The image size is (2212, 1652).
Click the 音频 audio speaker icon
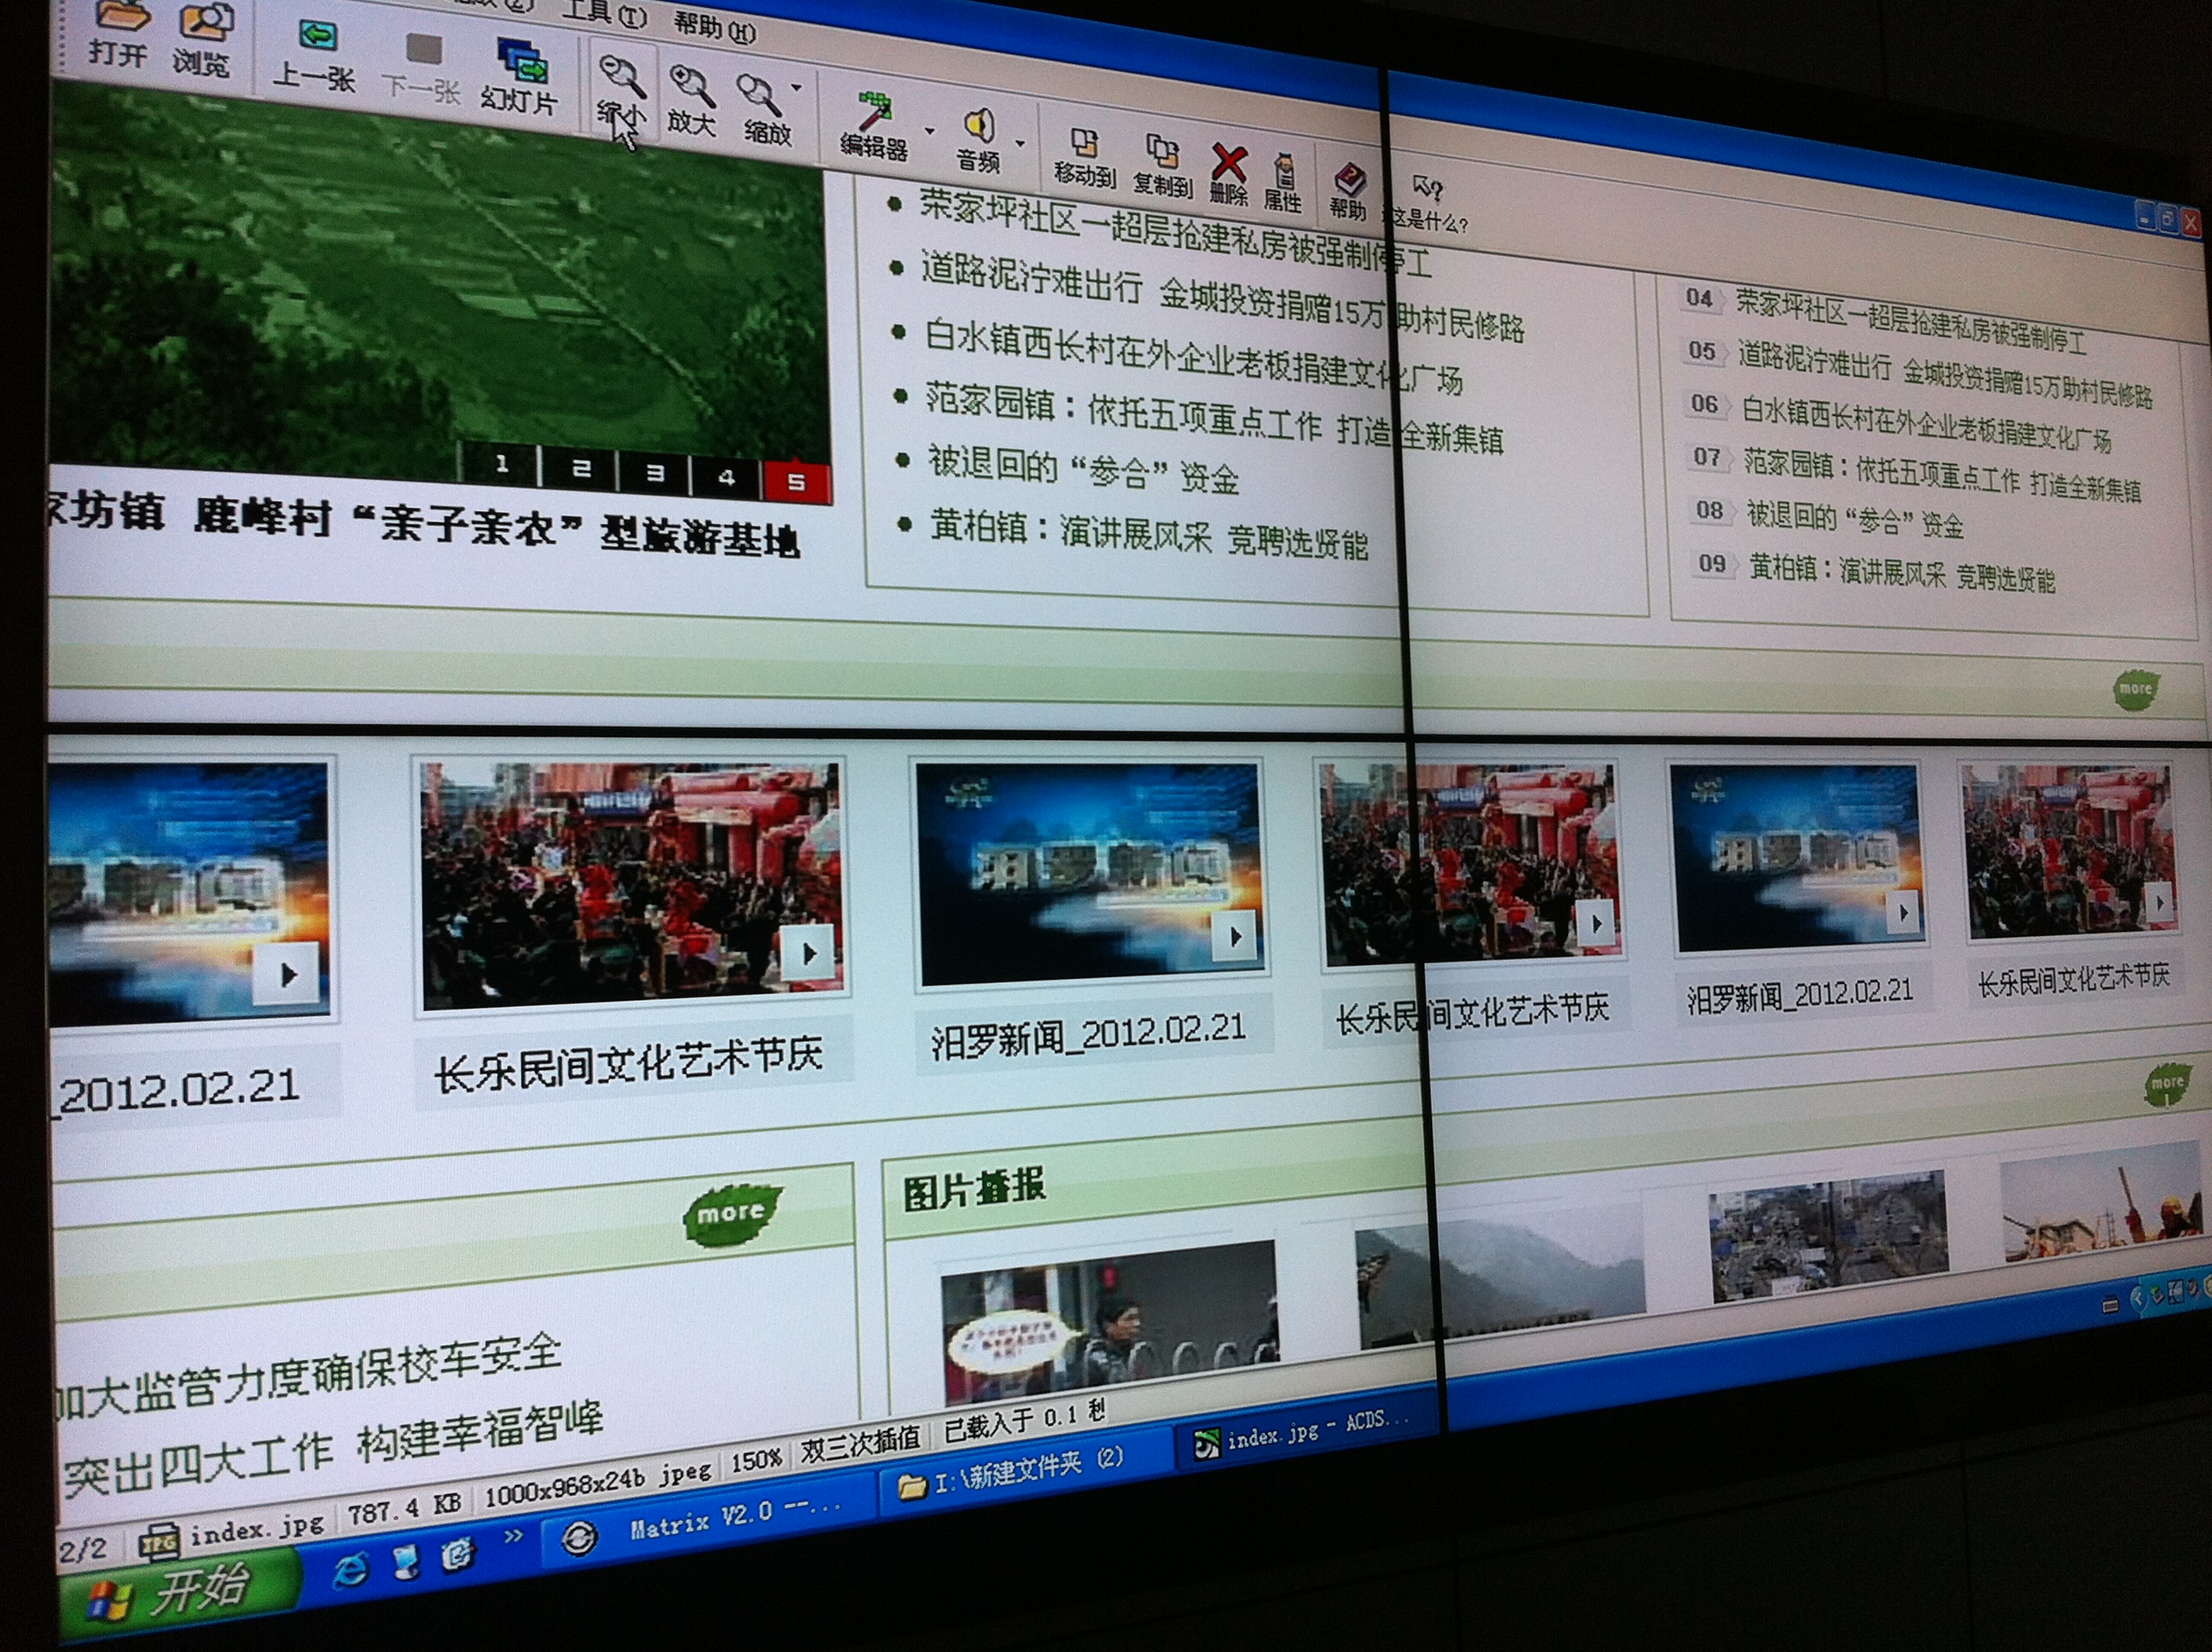978,126
